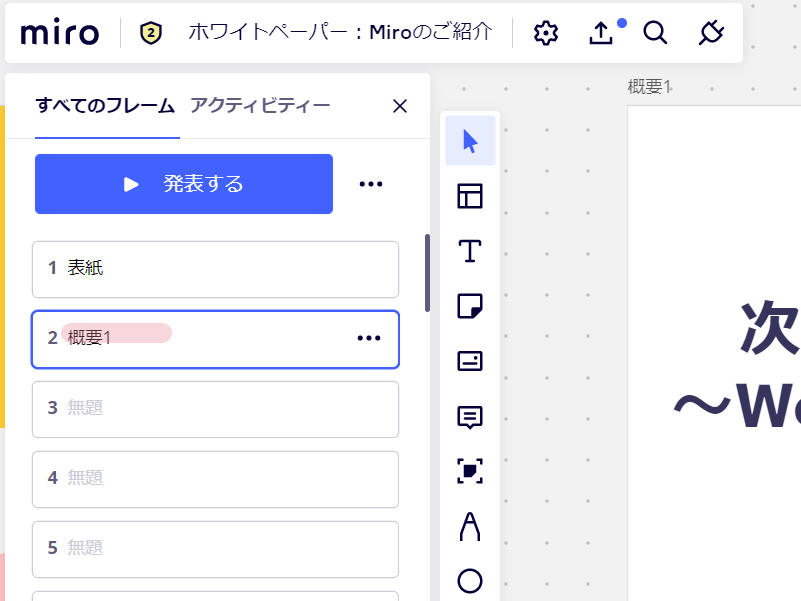Open the Templates tool
801x601 pixels.
coord(470,196)
